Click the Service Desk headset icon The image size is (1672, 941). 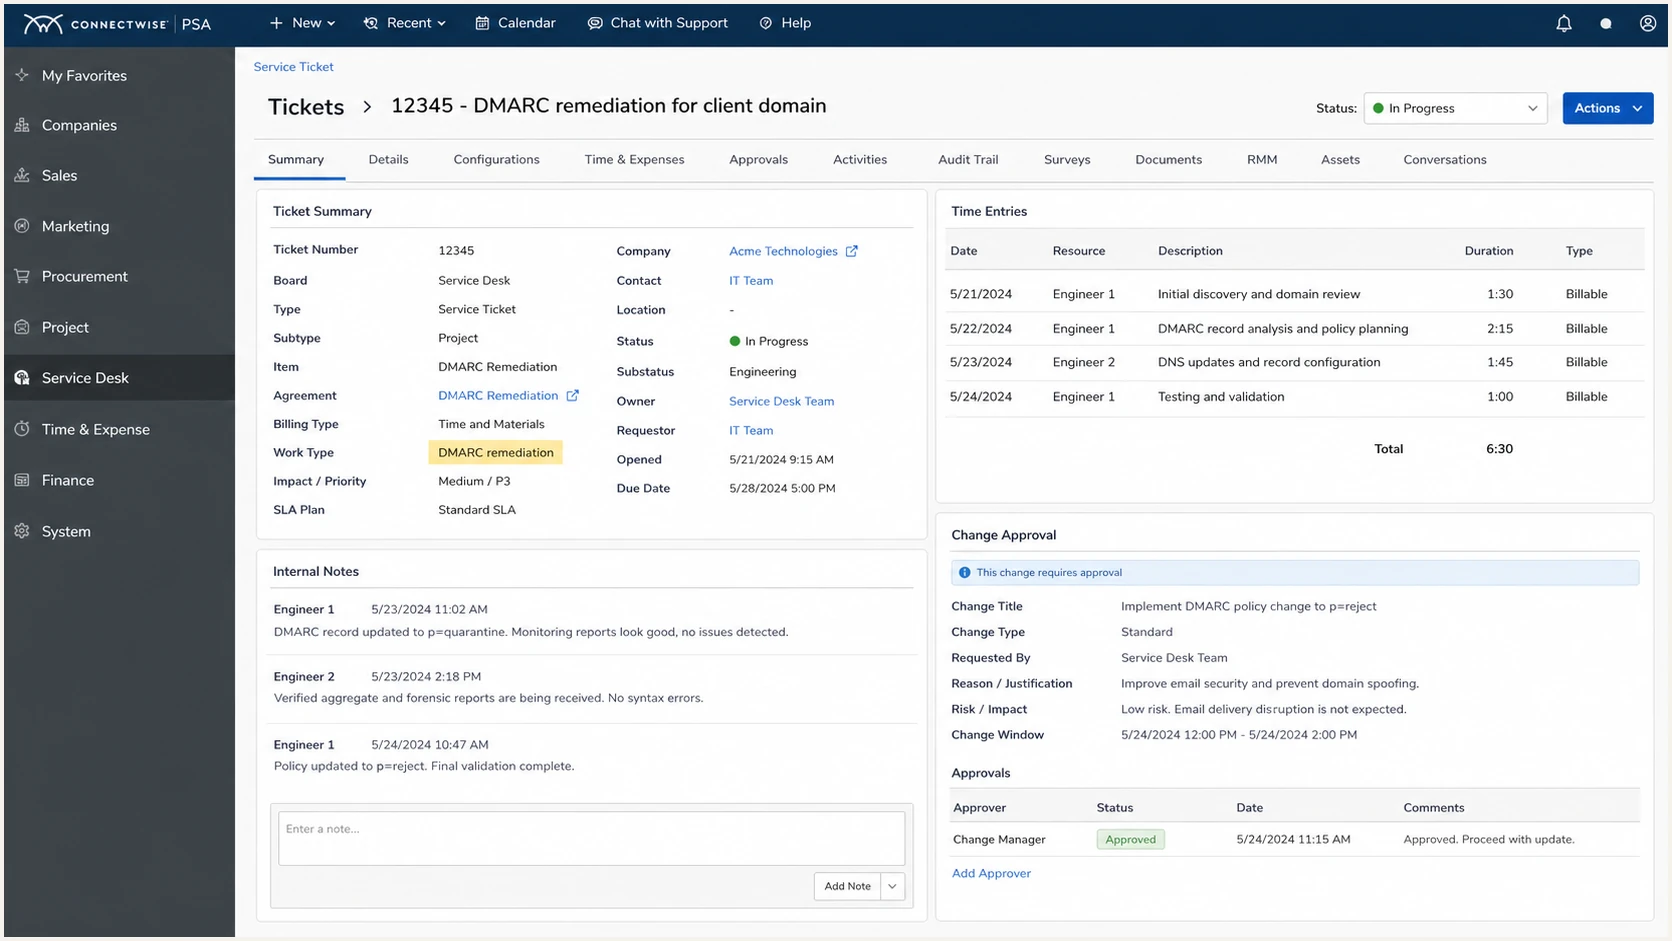(22, 378)
